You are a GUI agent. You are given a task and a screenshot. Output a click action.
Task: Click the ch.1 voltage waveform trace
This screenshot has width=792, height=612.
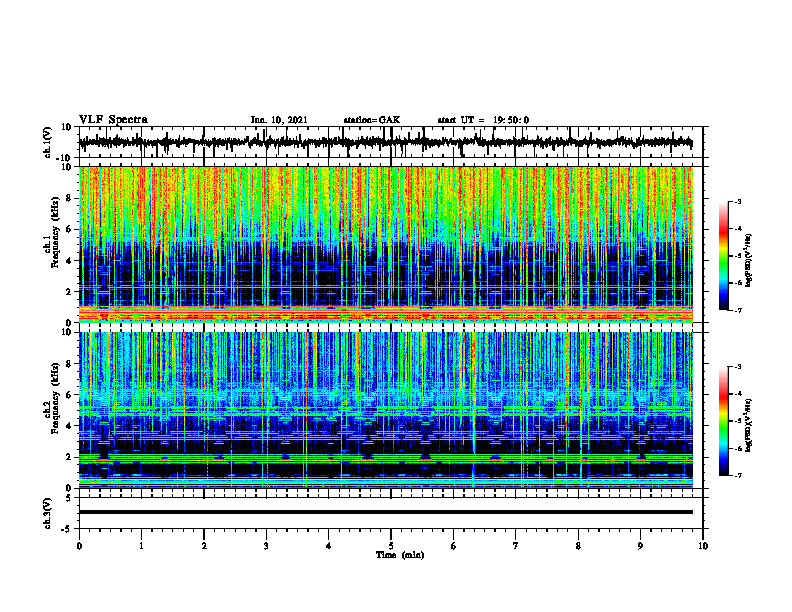pyautogui.click(x=385, y=142)
